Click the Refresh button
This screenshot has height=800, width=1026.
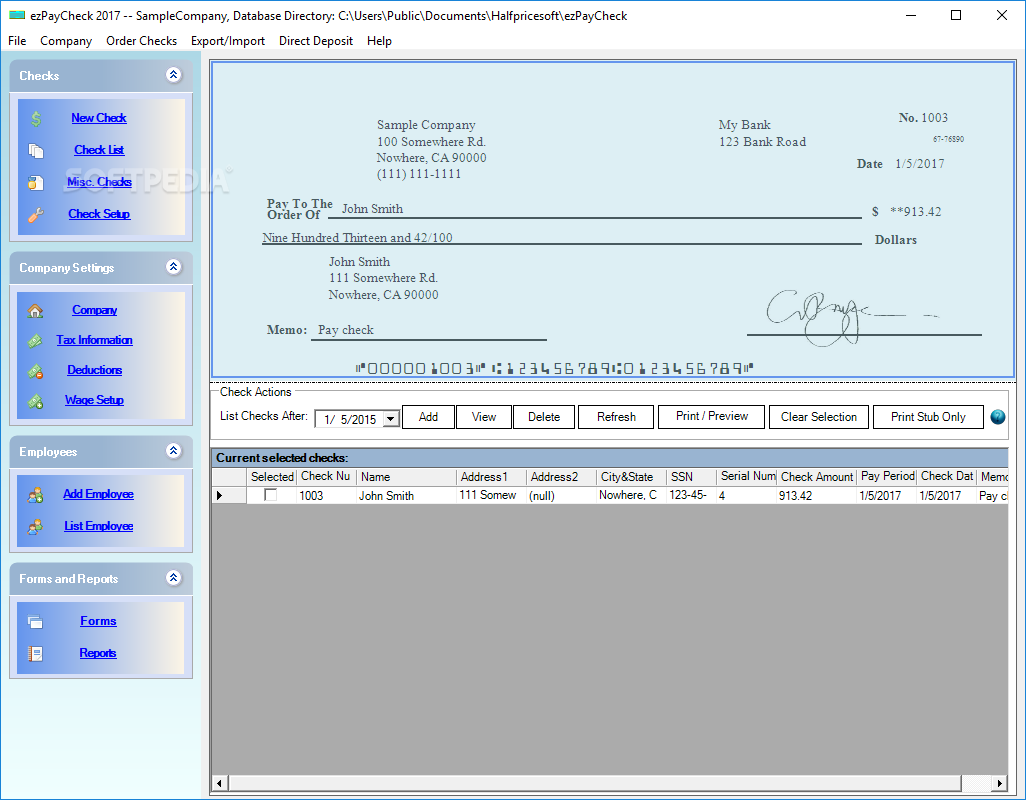click(616, 417)
